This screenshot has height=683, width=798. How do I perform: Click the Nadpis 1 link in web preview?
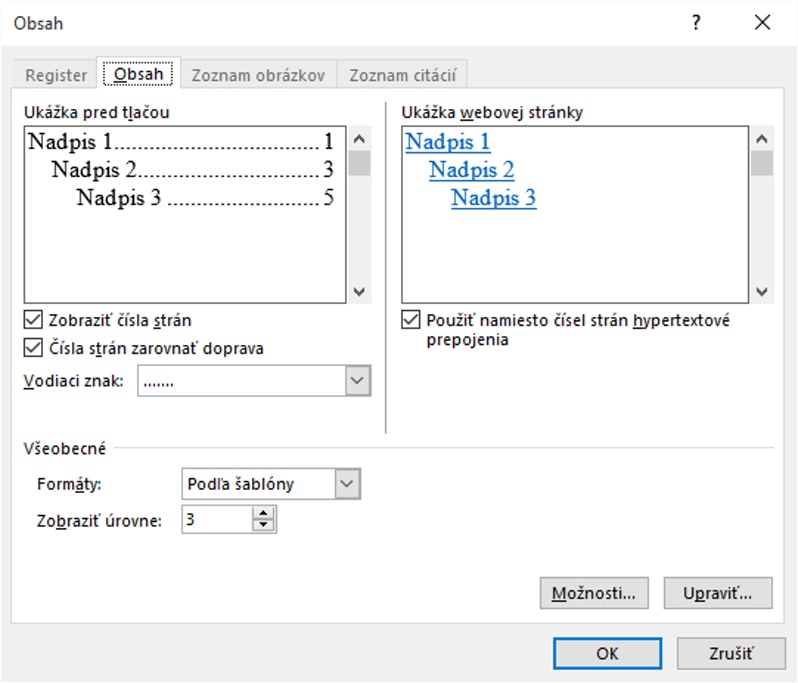[447, 142]
